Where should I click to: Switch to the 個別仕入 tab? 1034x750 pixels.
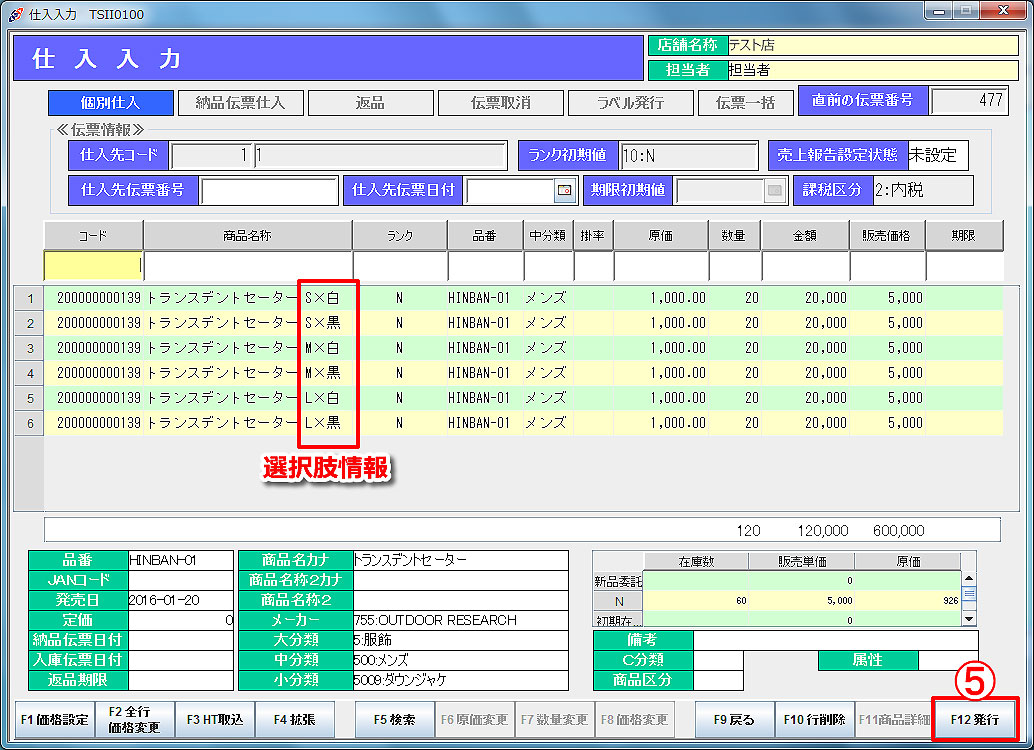(109, 103)
